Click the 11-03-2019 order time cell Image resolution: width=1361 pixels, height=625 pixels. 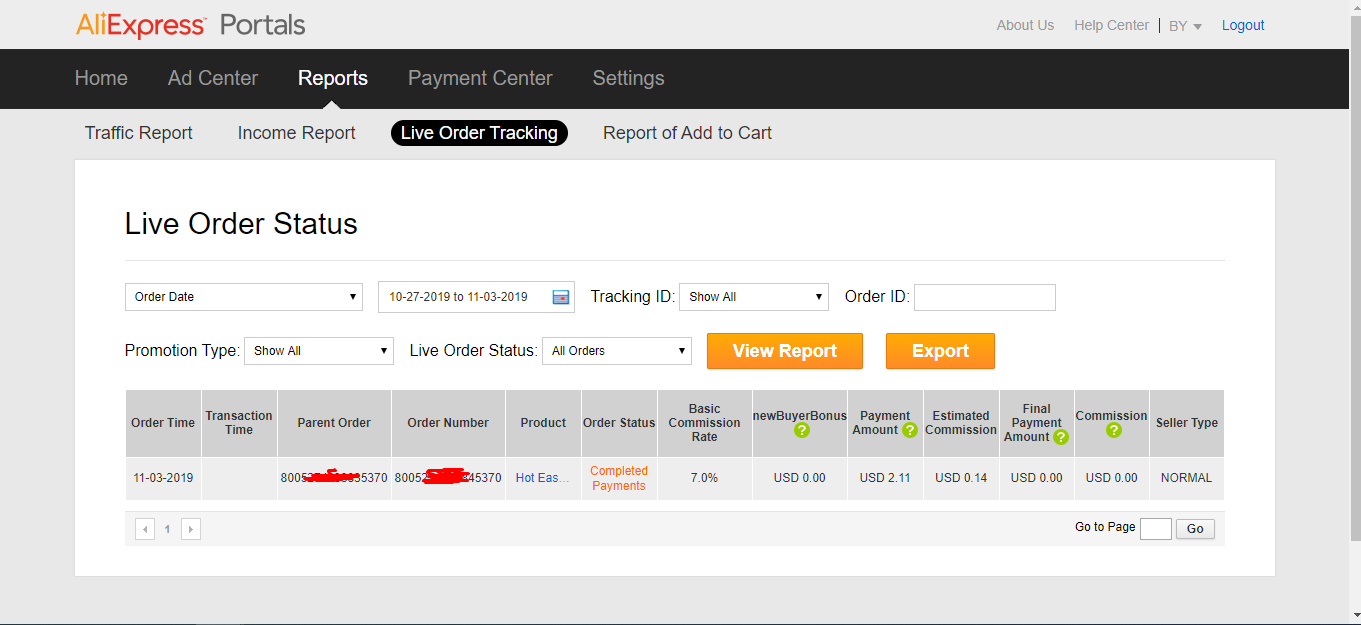[163, 478]
